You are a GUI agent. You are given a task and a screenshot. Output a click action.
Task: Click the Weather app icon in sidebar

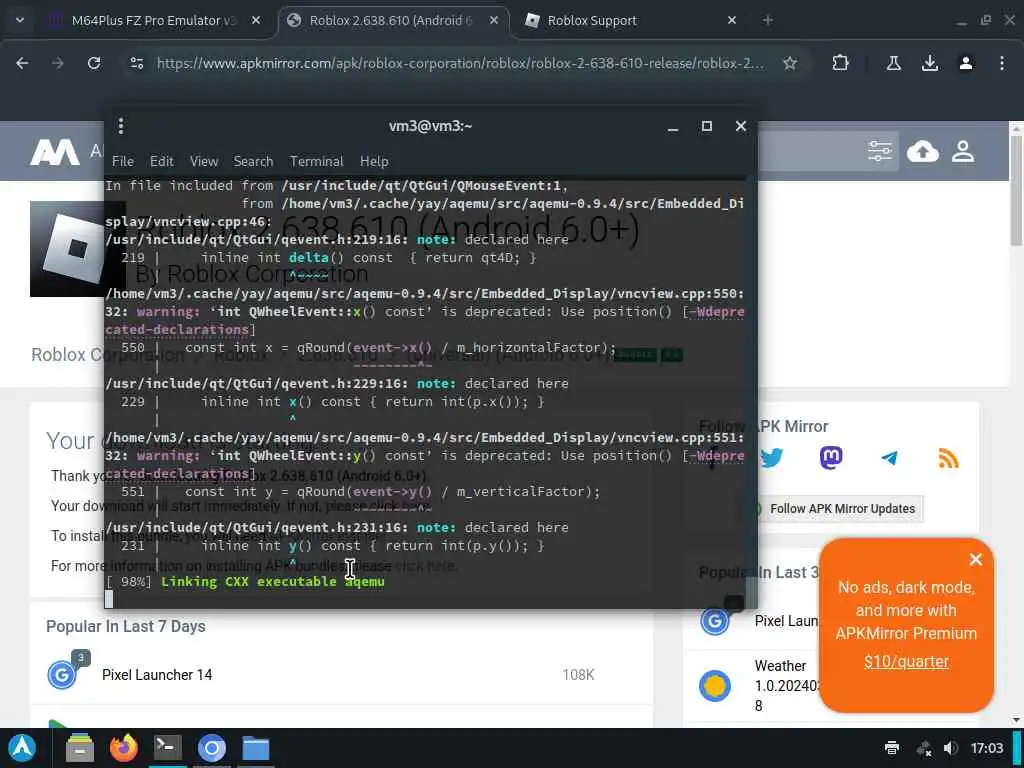click(715, 686)
